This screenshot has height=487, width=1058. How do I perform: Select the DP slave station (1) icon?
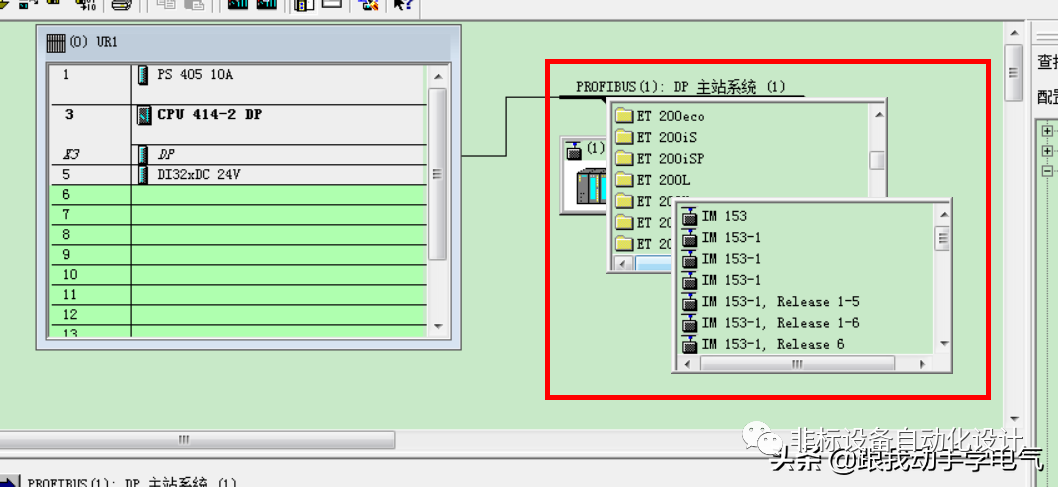pos(574,150)
